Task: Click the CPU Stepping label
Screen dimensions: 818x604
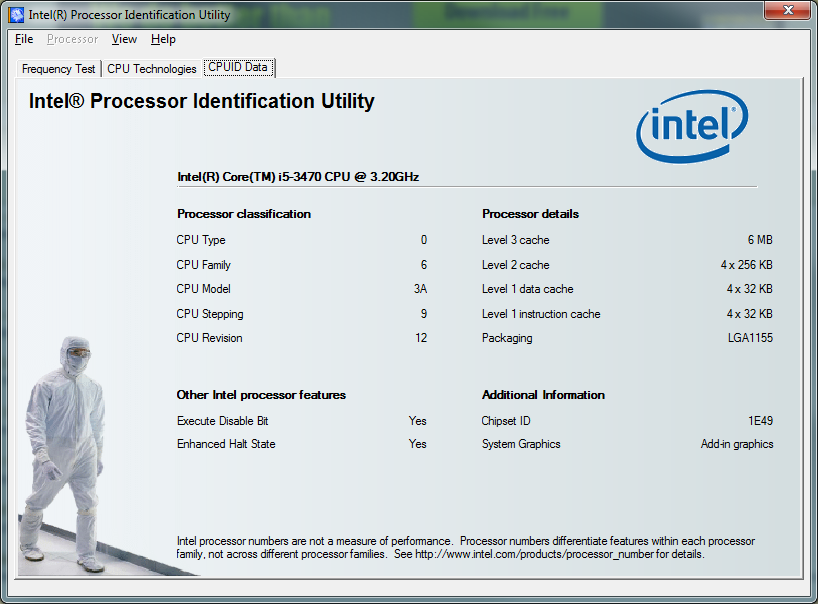Action: [210, 314]
